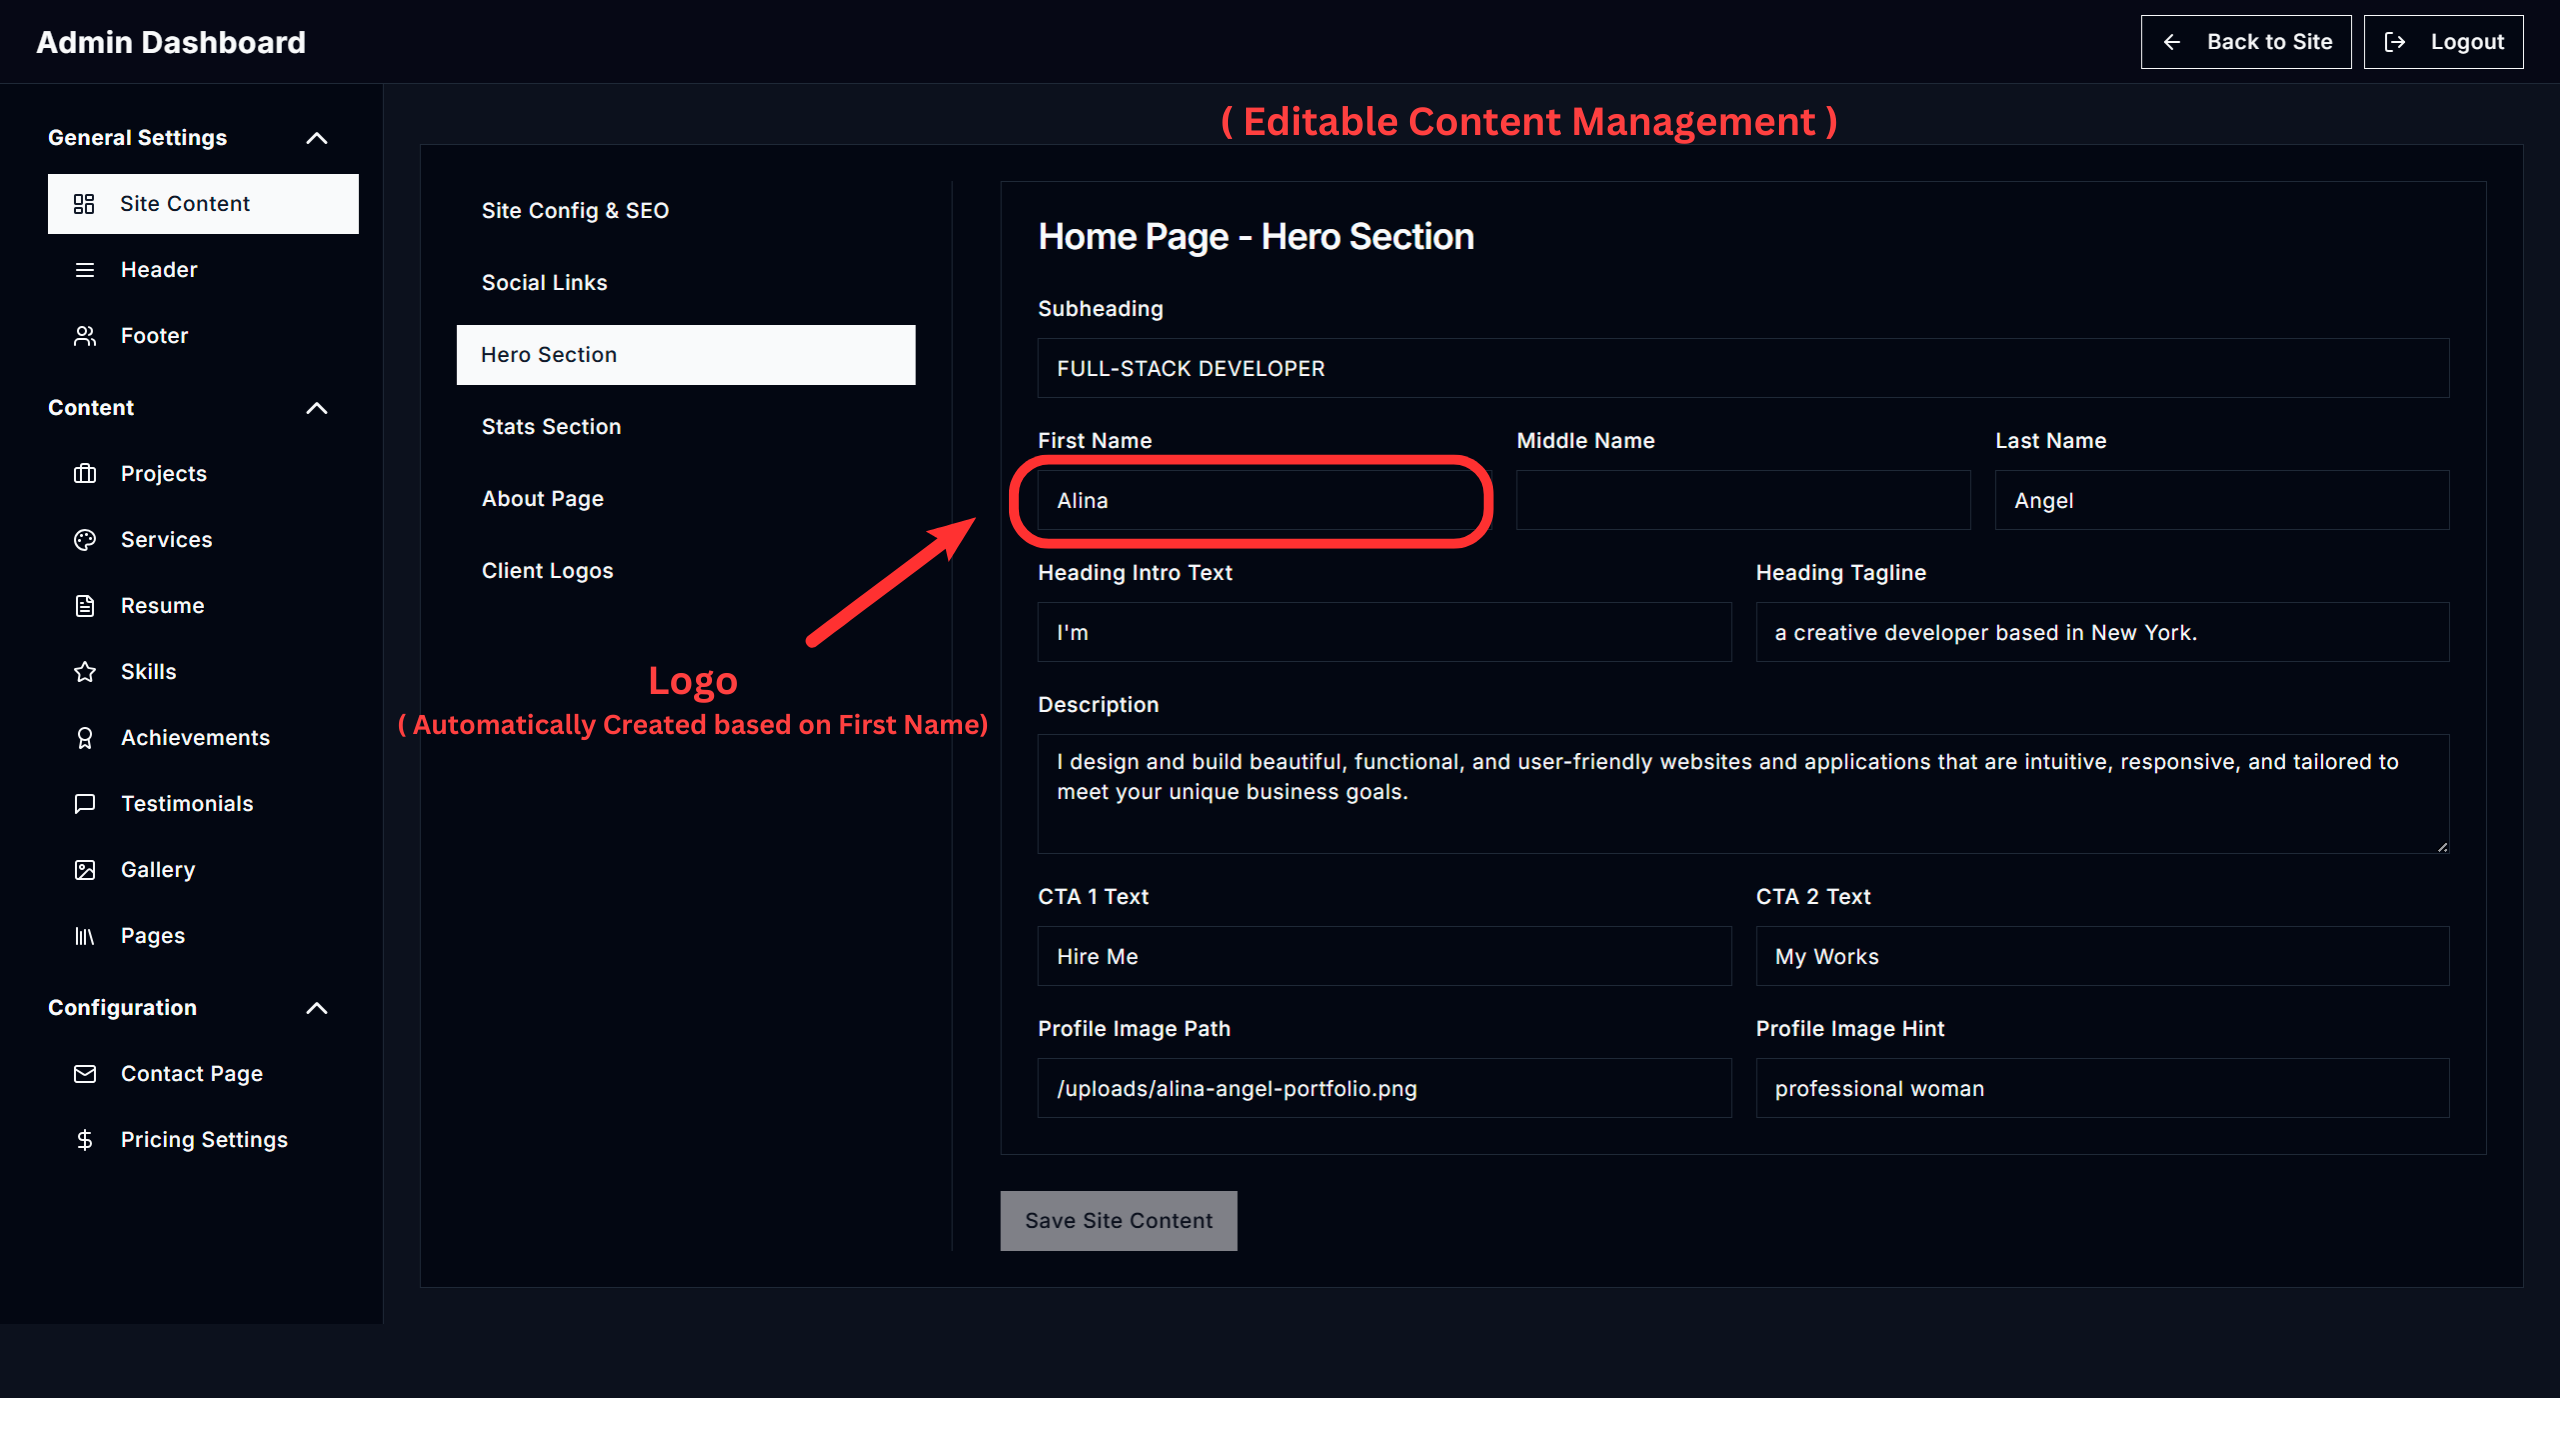
Task: Select the Pricing Settings dollar icon
Action: [85, 1139]
